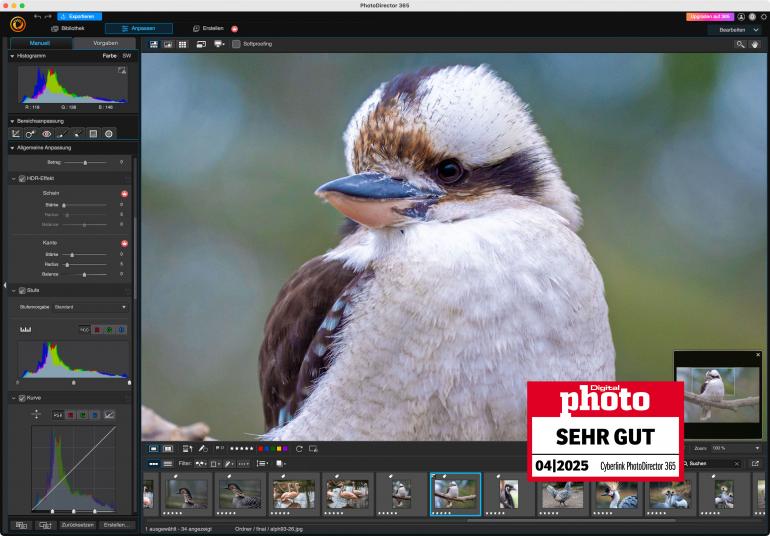
Task: Switch to compare view layout icon
Action: tap(168, 44)
